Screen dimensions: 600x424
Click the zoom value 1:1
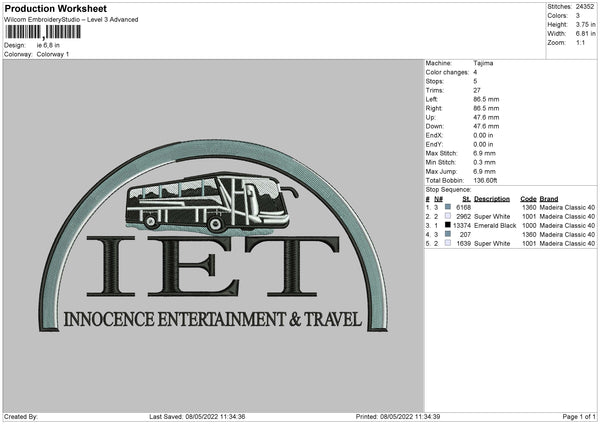click(580, 42)
